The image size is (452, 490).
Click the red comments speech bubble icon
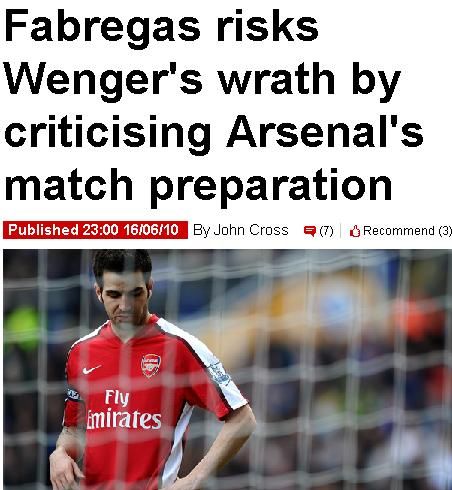(310, 231)
